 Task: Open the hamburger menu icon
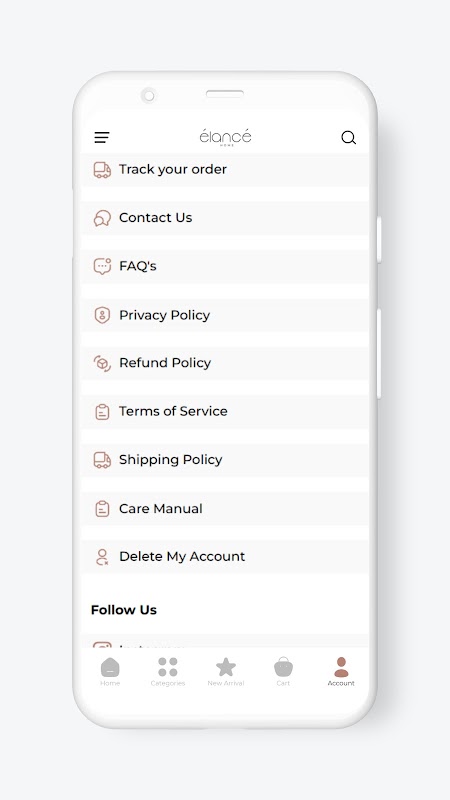click(102, 137)
